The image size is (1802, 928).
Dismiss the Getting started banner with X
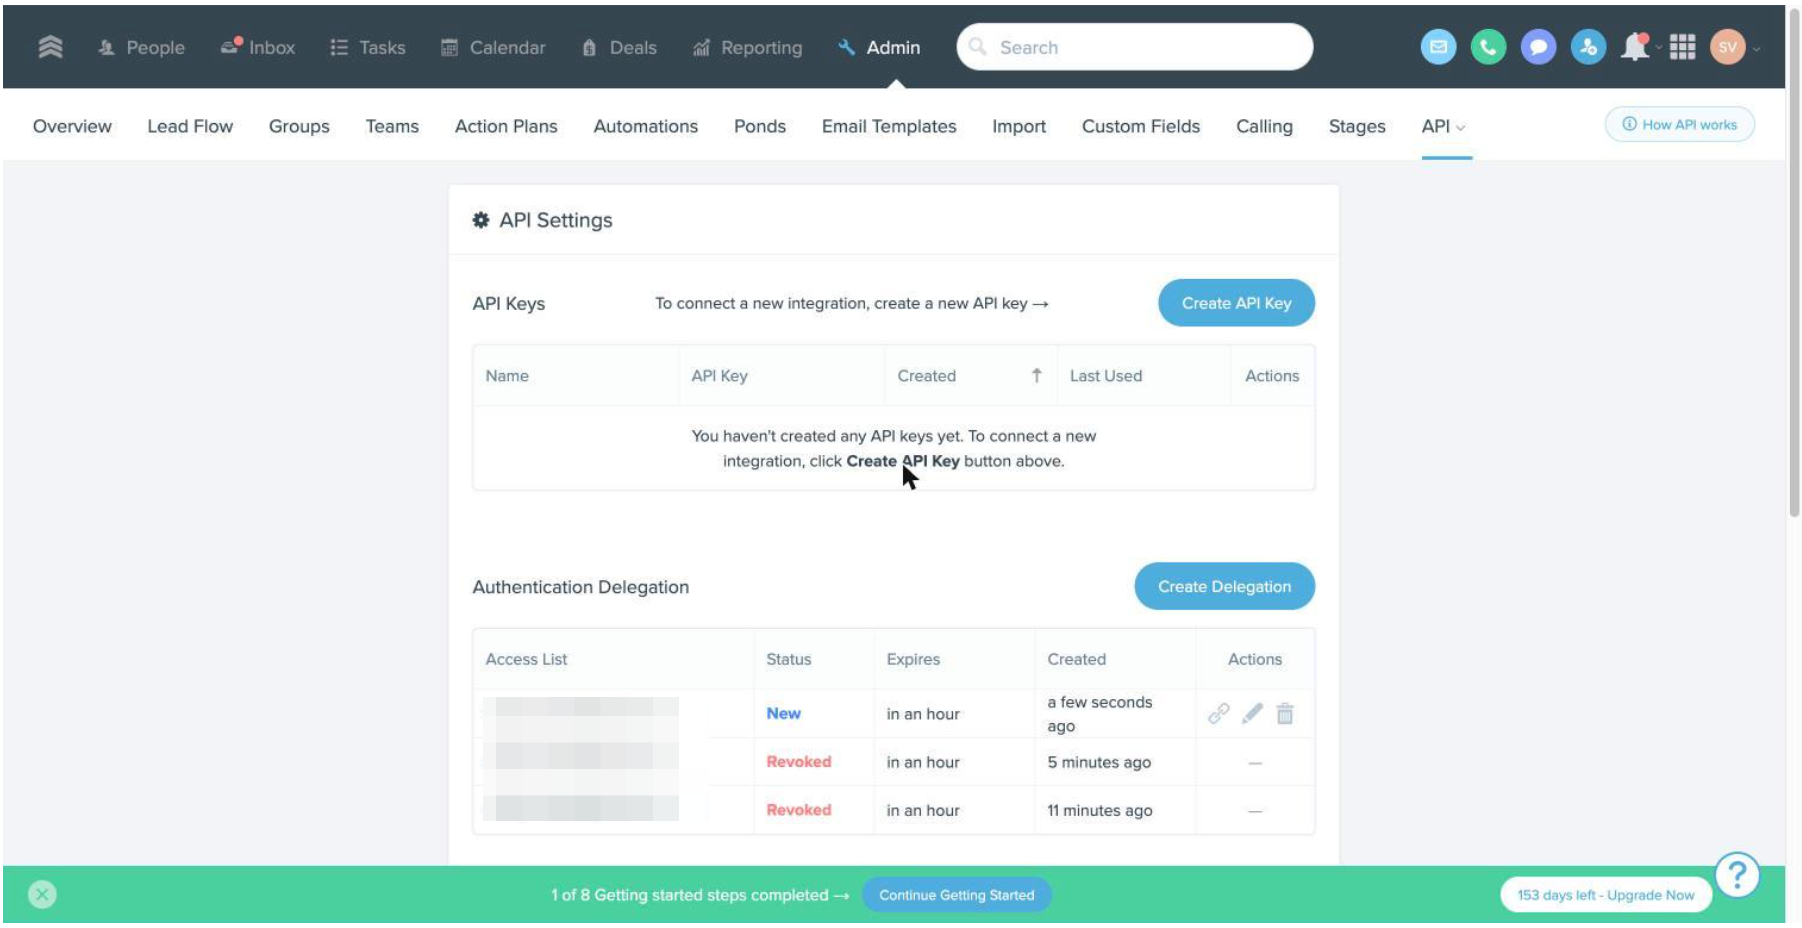(42, 894)
